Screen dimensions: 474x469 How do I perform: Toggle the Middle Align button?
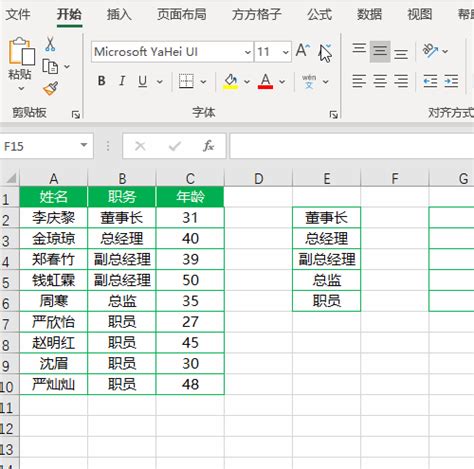pyautogui.click(x=380, y=51)
